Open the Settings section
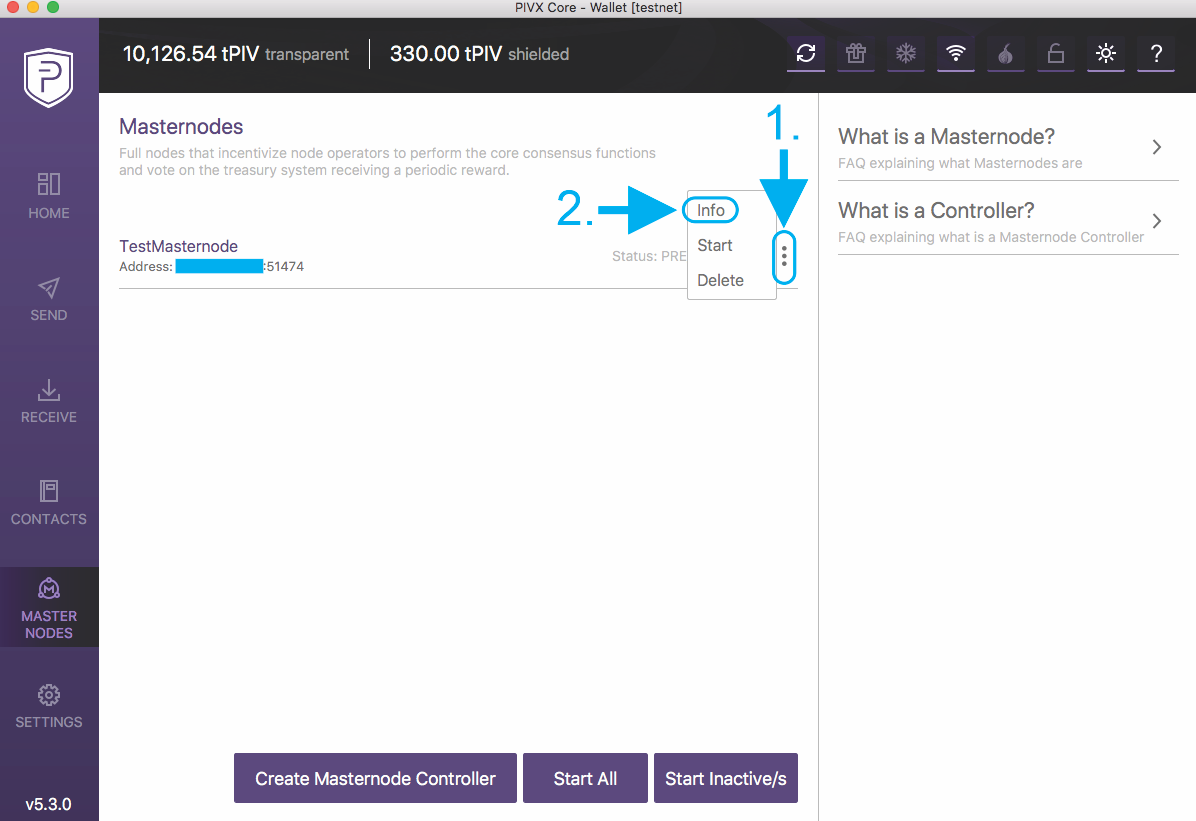The height and width of the screenshot is (821, 1196). [x=49, y=706]
